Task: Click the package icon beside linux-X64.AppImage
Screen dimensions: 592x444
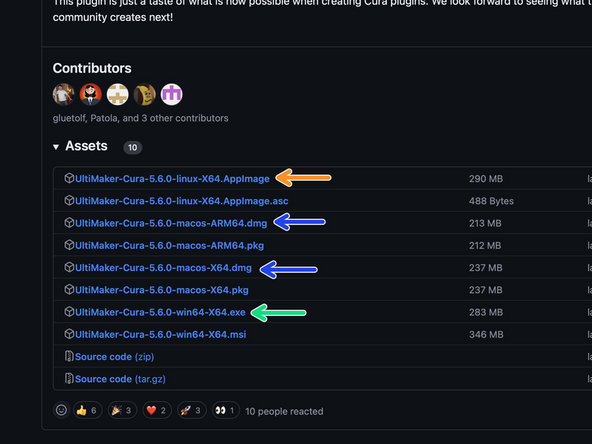Action: click(x=69, y=178)
